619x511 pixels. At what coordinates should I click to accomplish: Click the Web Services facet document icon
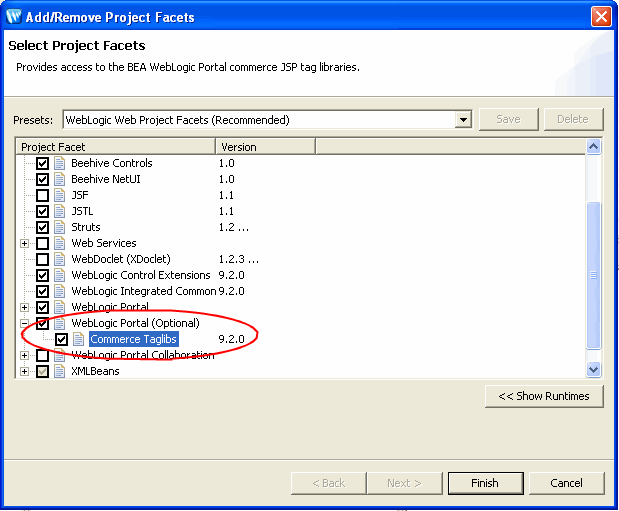[60, 243]
